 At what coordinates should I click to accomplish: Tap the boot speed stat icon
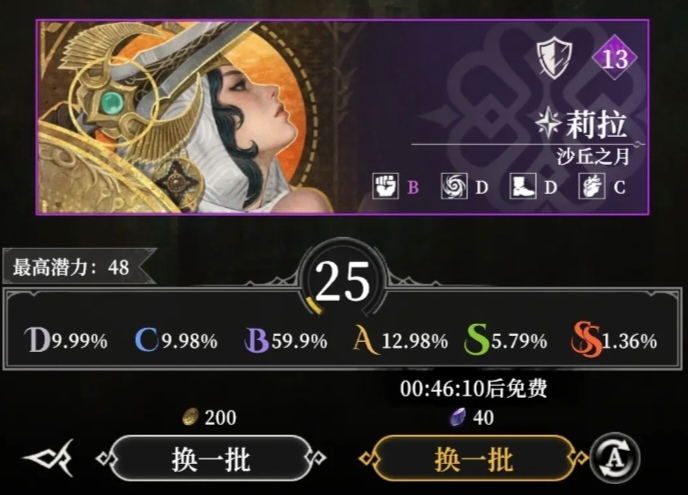coord(523,186)
